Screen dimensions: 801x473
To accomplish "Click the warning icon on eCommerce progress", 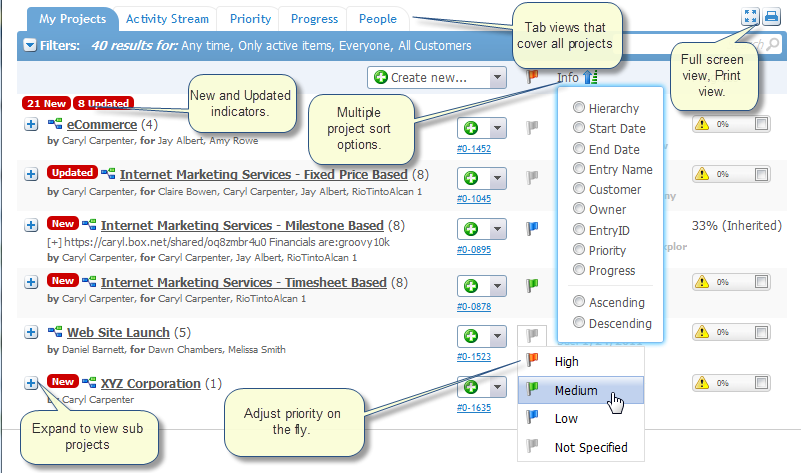I will pos(702,124).
